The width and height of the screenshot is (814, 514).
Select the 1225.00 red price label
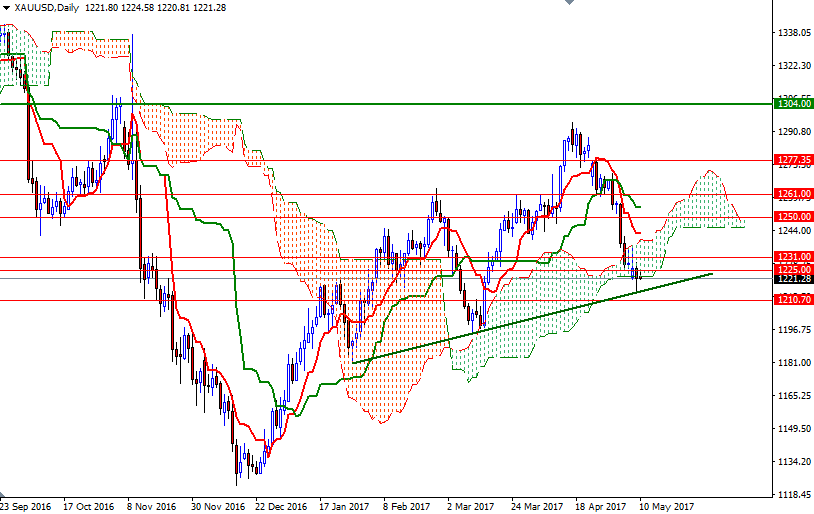(793, 270)
